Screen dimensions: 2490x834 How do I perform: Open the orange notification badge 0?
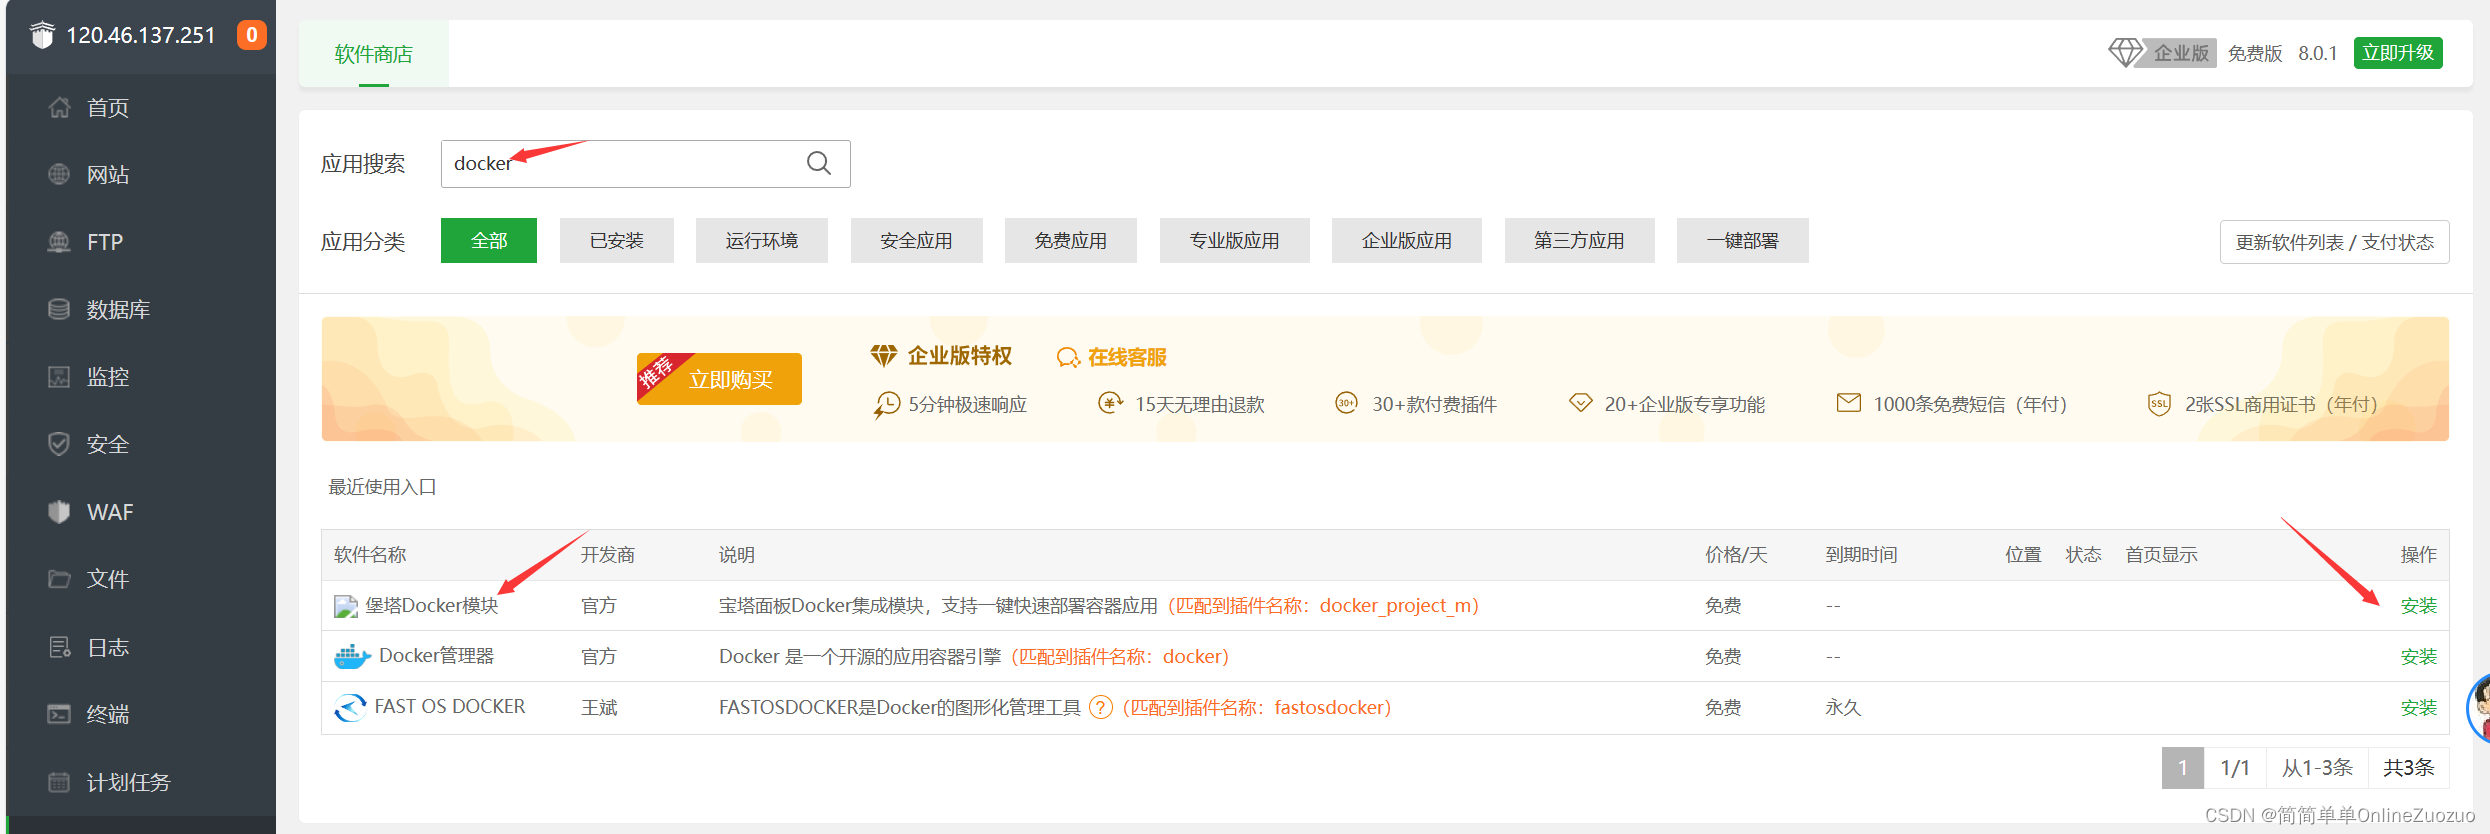[251, 35]
